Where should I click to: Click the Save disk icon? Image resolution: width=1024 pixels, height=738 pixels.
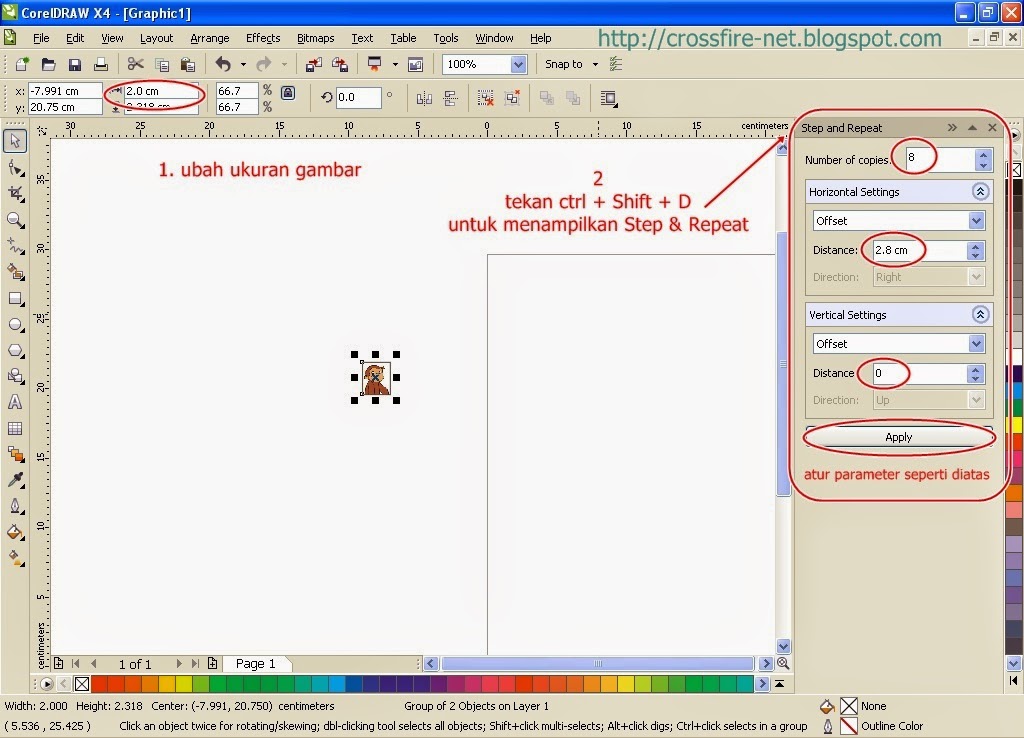(74, 64)
